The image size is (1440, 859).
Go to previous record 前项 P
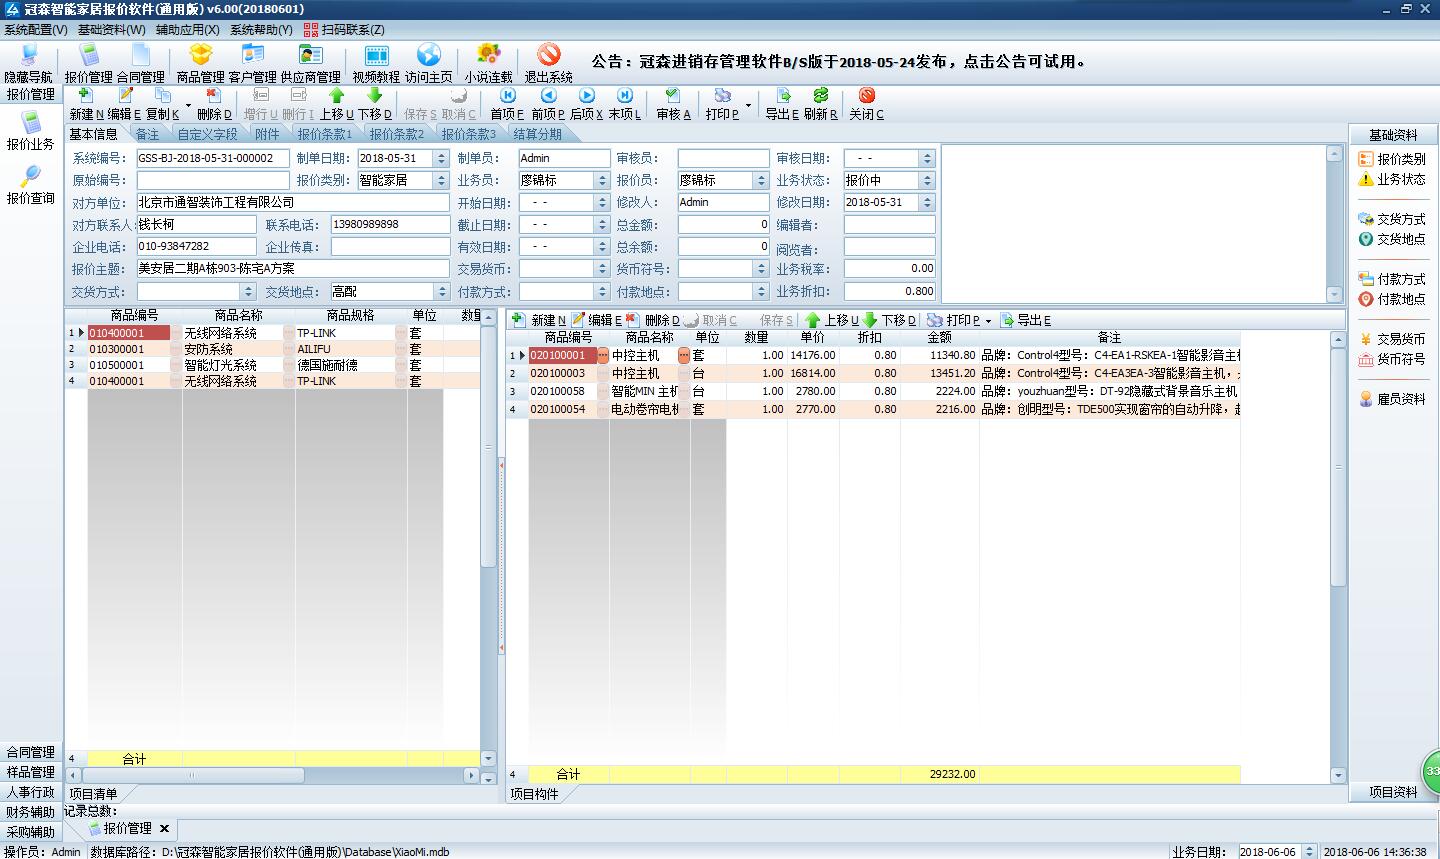(x=548, y=104)
